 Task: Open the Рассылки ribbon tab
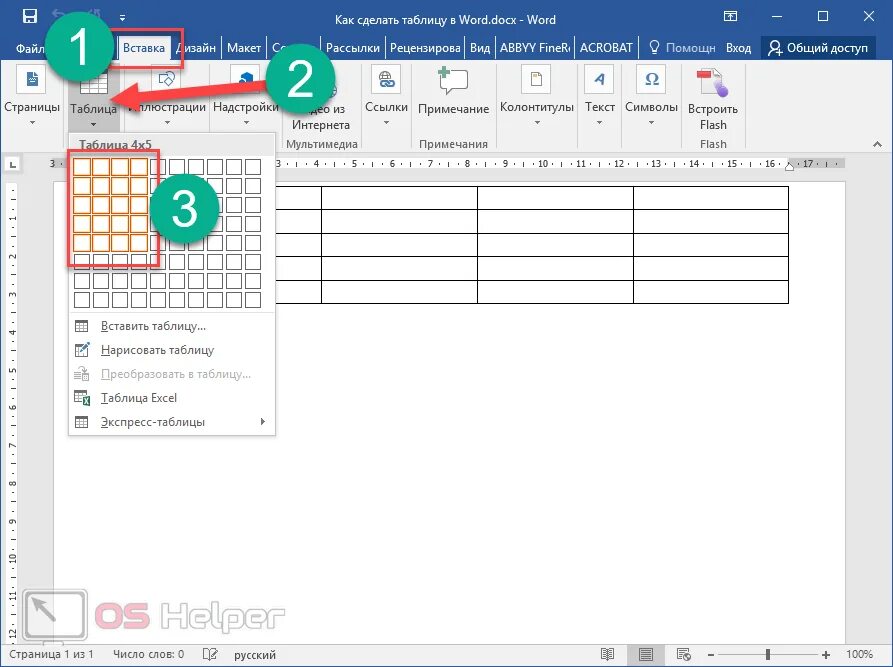pyautogui.click(x=353, y=48)
